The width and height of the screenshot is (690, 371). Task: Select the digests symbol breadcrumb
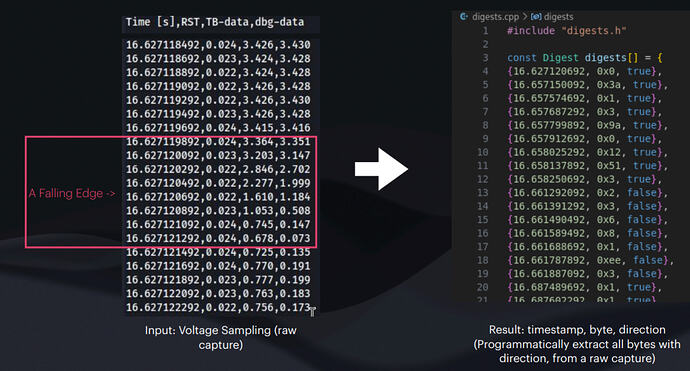point(558,17)
